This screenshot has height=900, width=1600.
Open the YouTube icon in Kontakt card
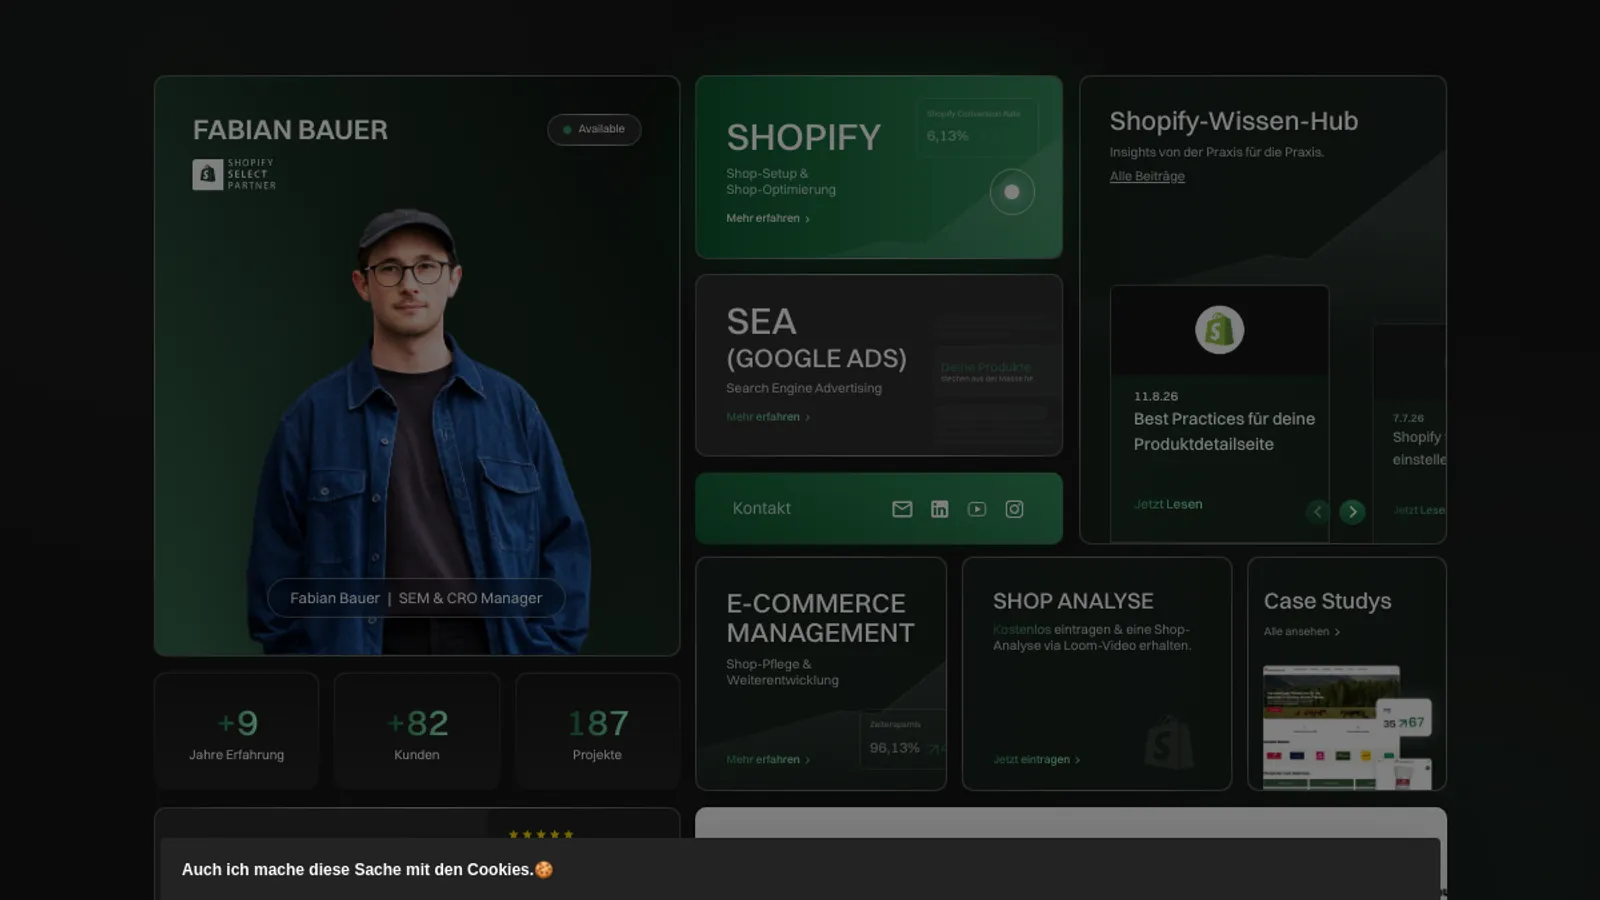[977, 509]
